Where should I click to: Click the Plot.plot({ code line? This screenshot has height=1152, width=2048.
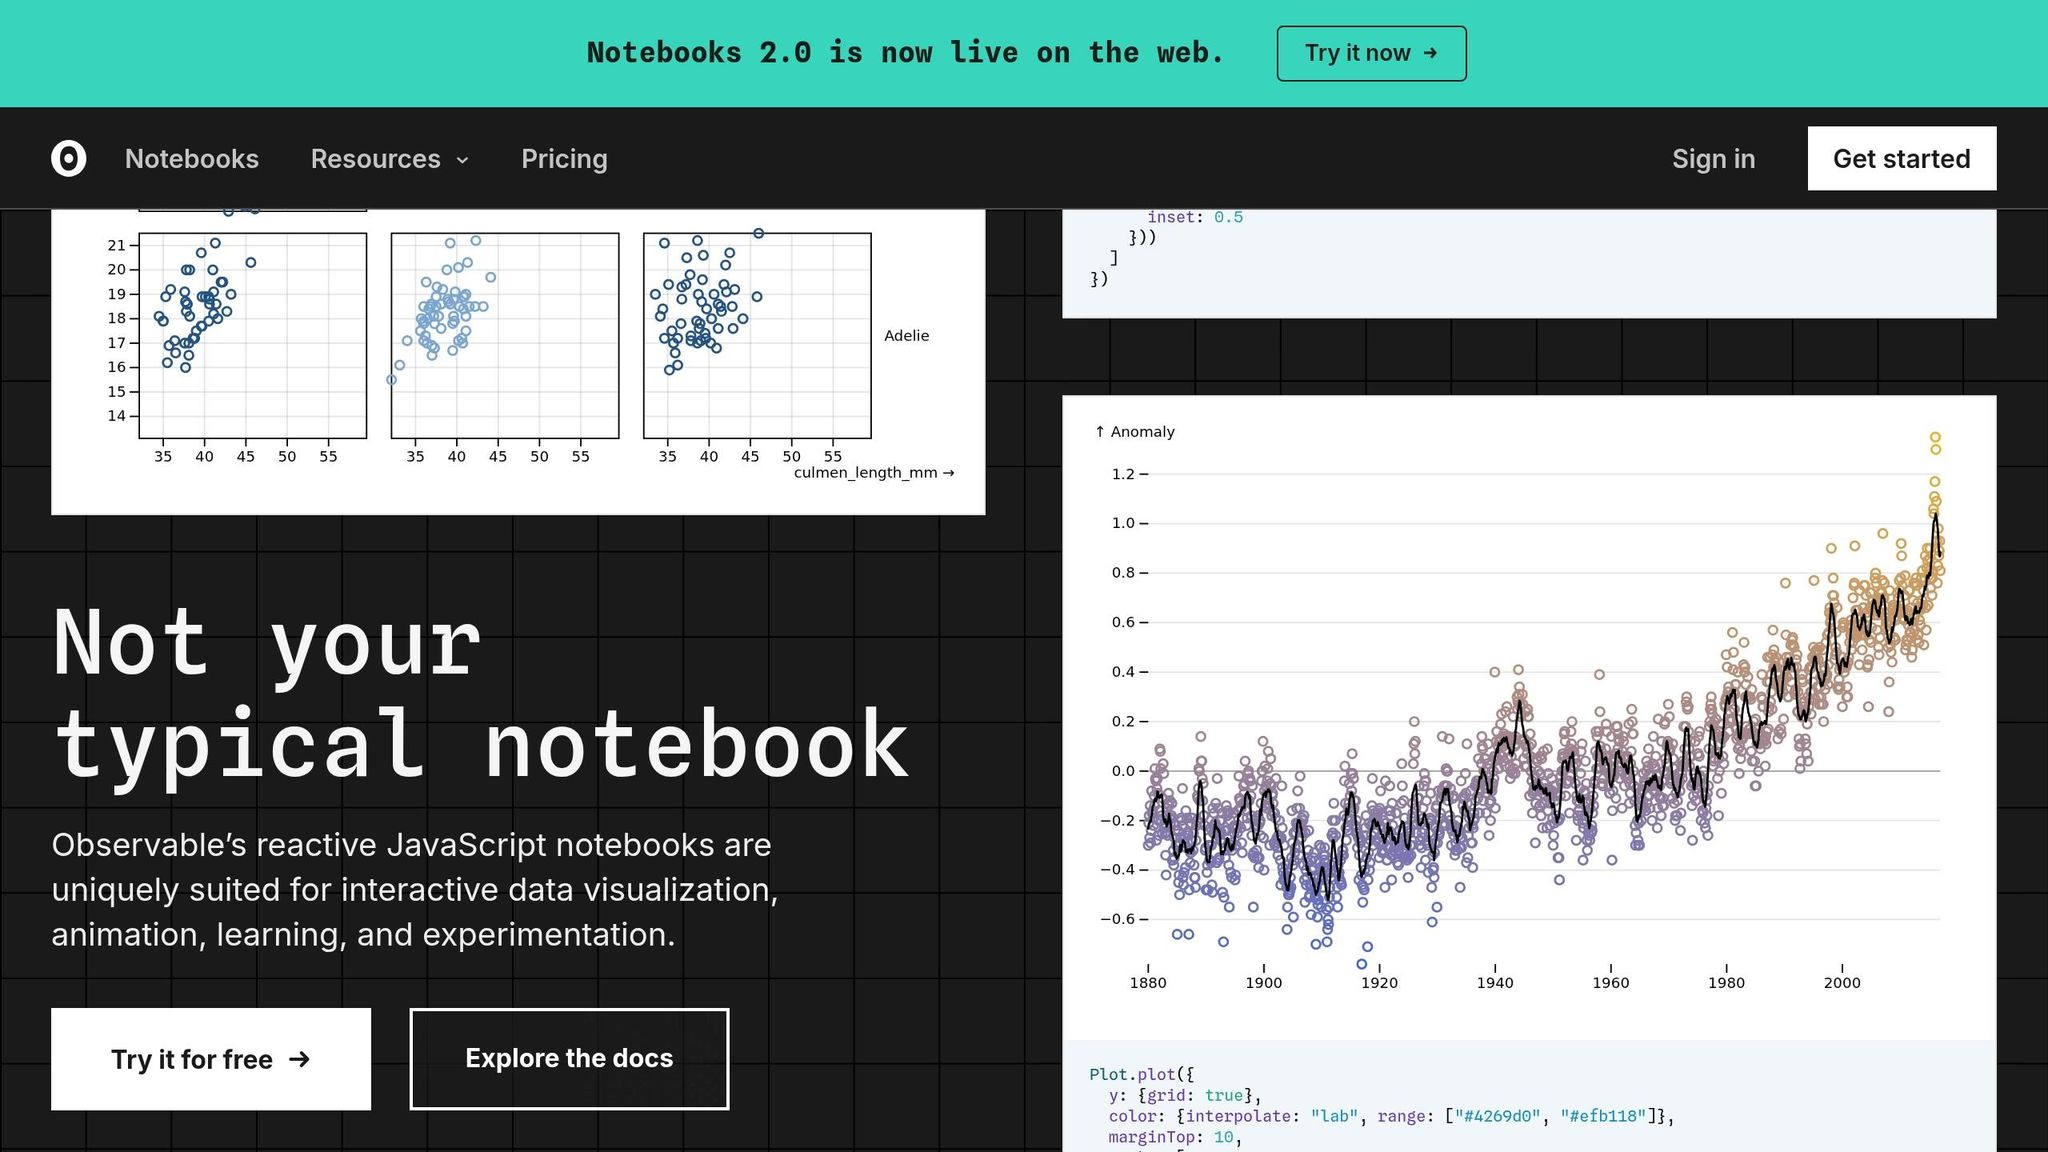1142,1075
